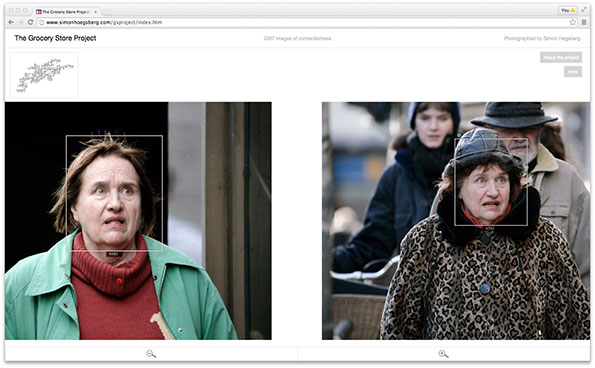Click the zoom magnifier under the left photo
The width and height of the screenshot is (595, 368).
151,354
